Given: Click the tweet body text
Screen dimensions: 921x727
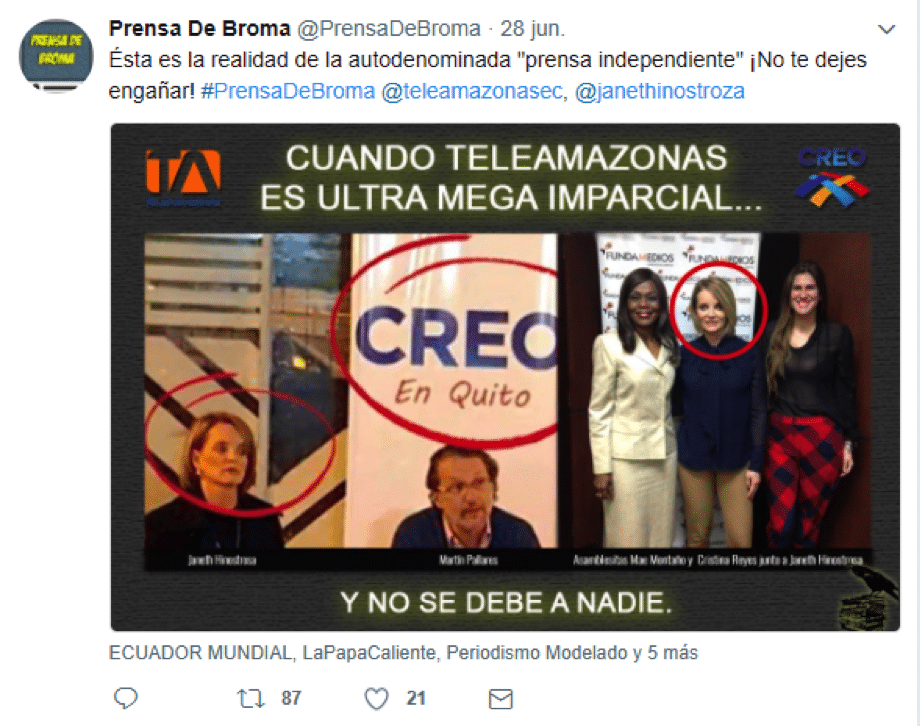Looking at the screenshot, I should coord(488,75).
